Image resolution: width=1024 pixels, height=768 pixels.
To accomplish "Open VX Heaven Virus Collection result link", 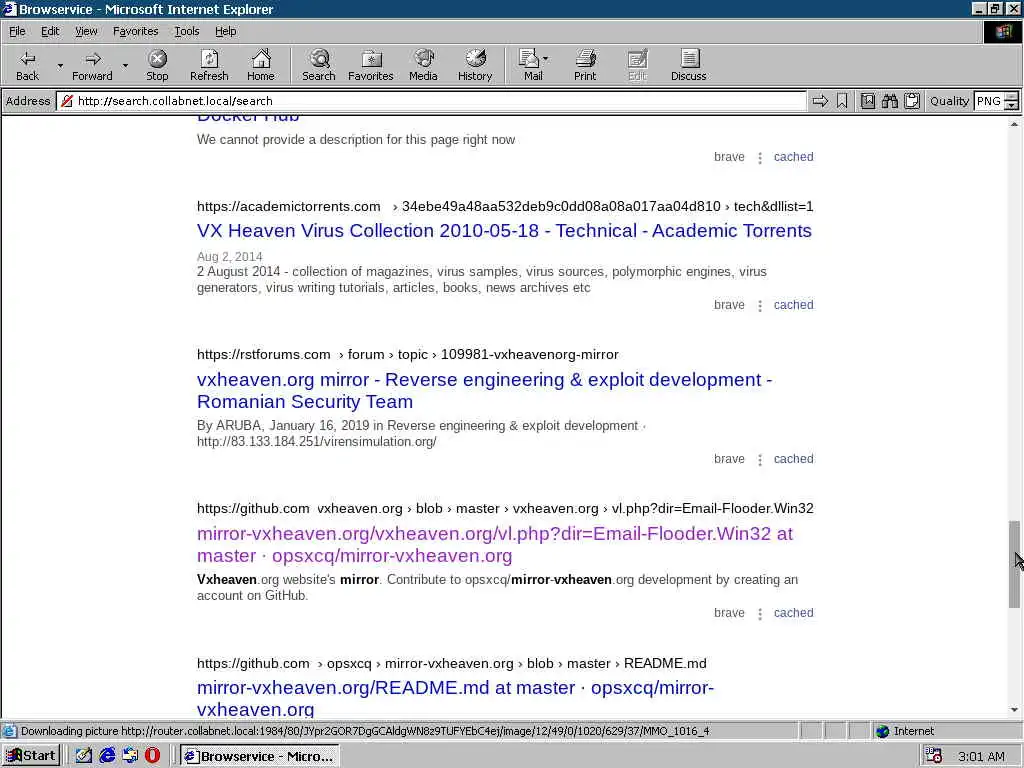I will pyautogui.click(x=504, y=231).
